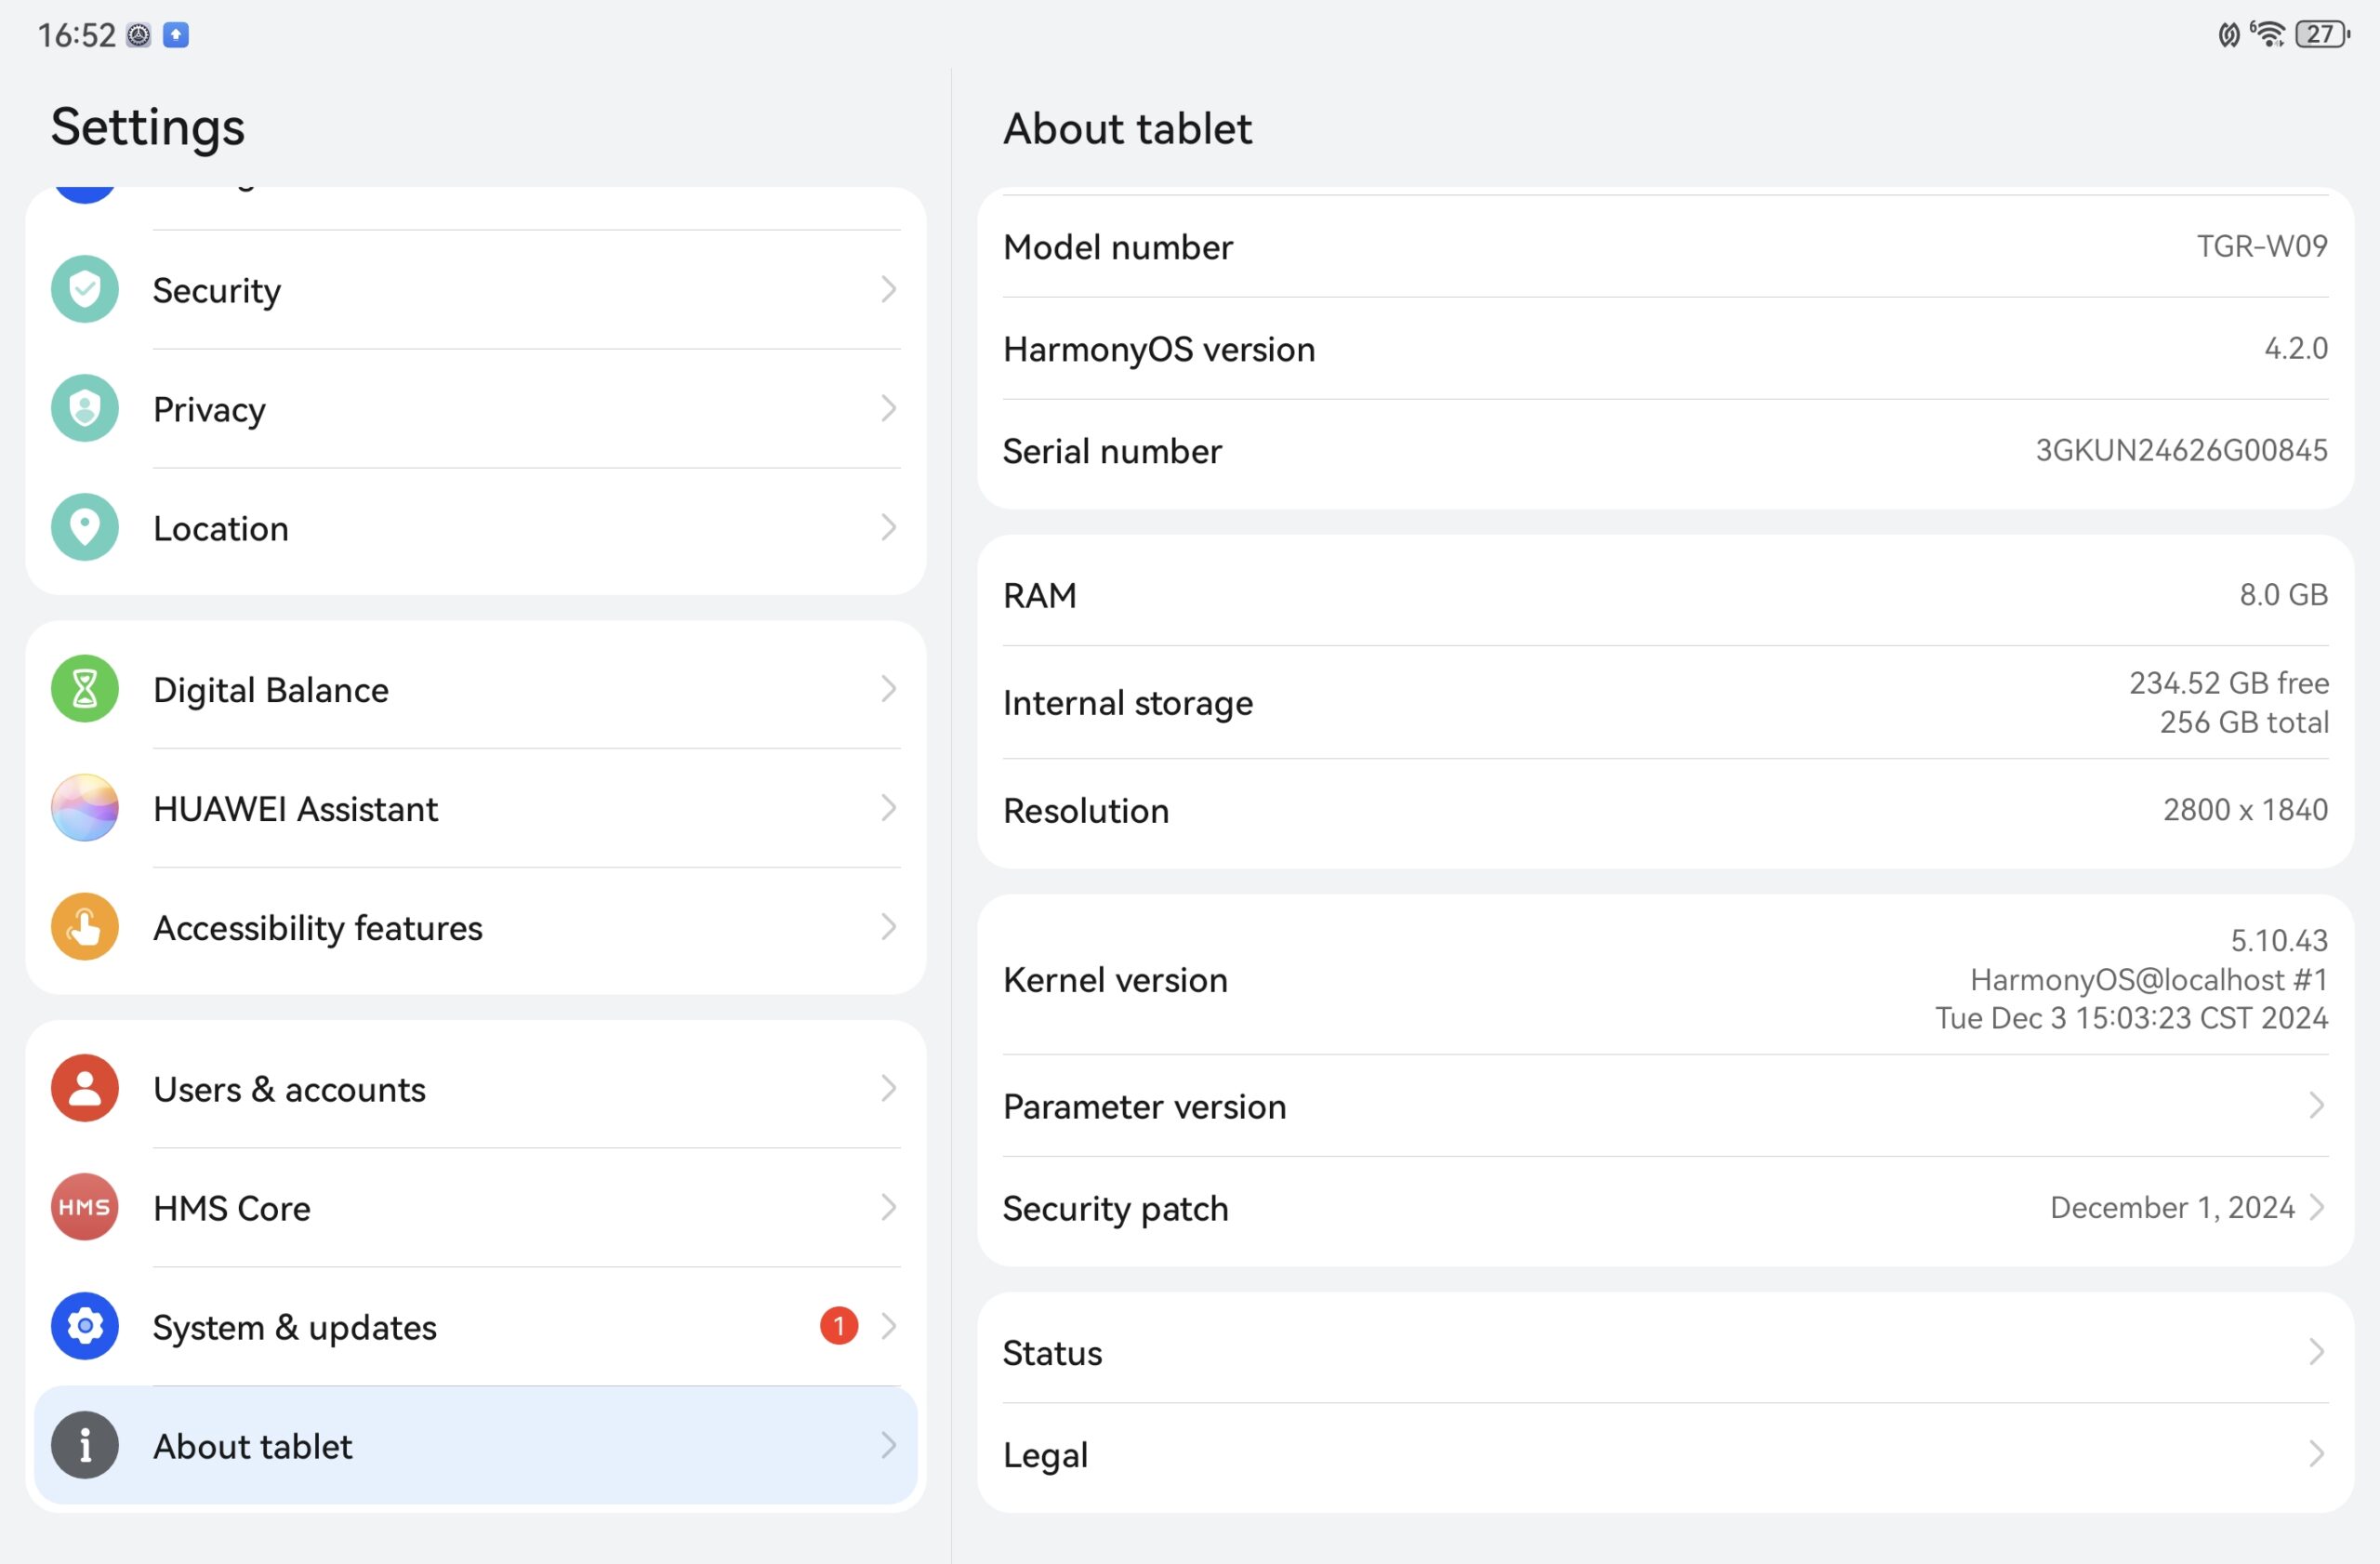Screen dimensions: 2380x1564
Task: Tap the round notification icon beside clock
Action: click(x=139, y=35)
